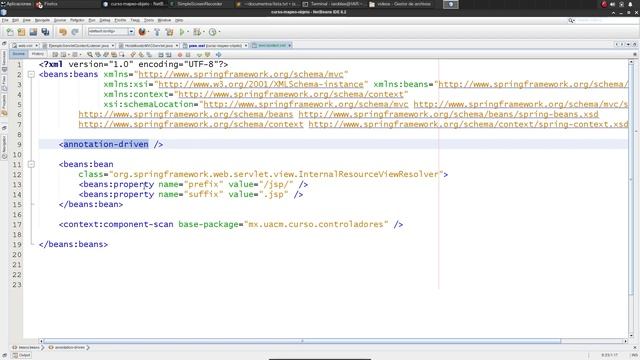Open the dropdown arrow beside the Profile icon
Viewport: 640px width, 360px height.
219,32
